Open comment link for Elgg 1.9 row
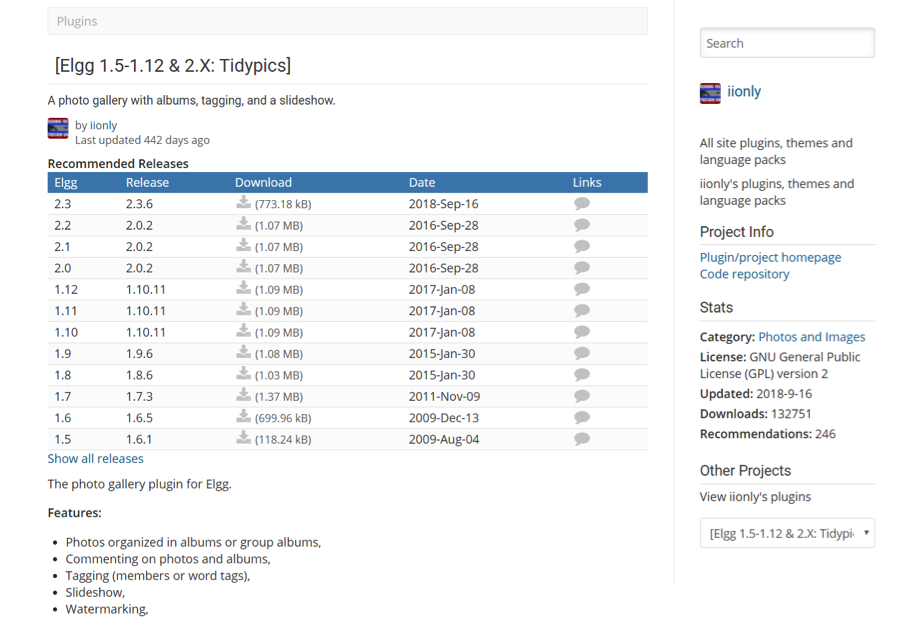The image size is (921, 619). tap(582, 353)
